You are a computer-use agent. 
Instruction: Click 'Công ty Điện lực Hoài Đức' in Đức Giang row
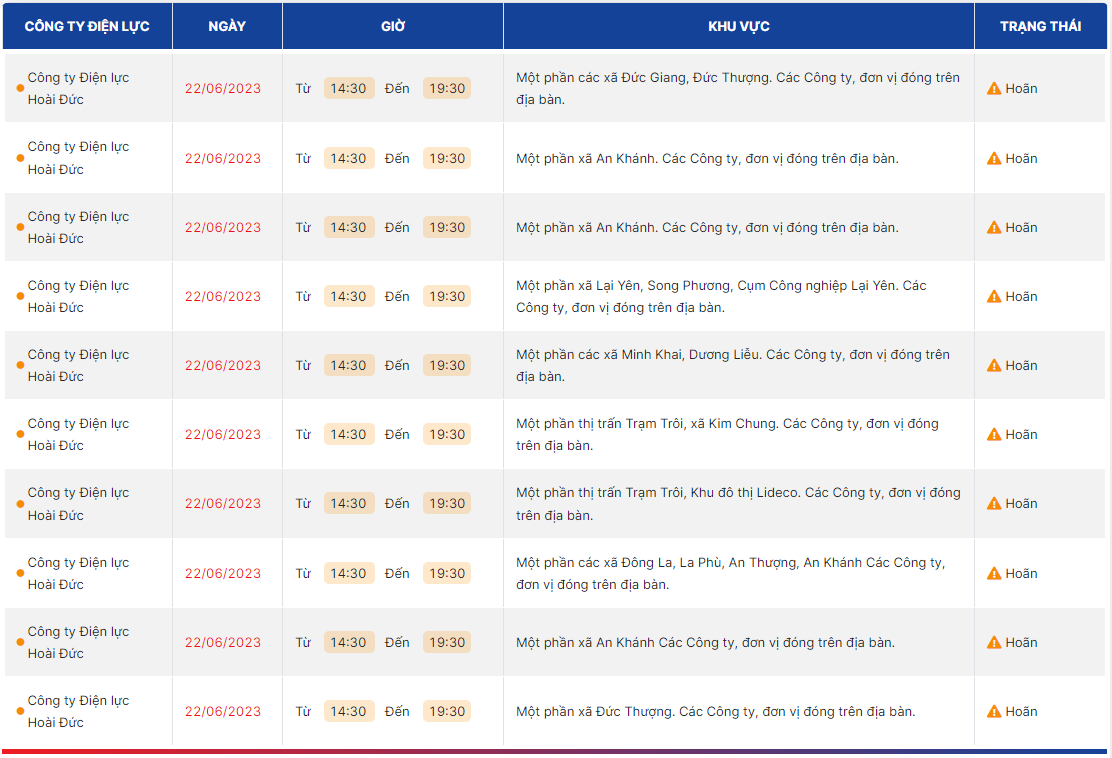pos(78,89)
